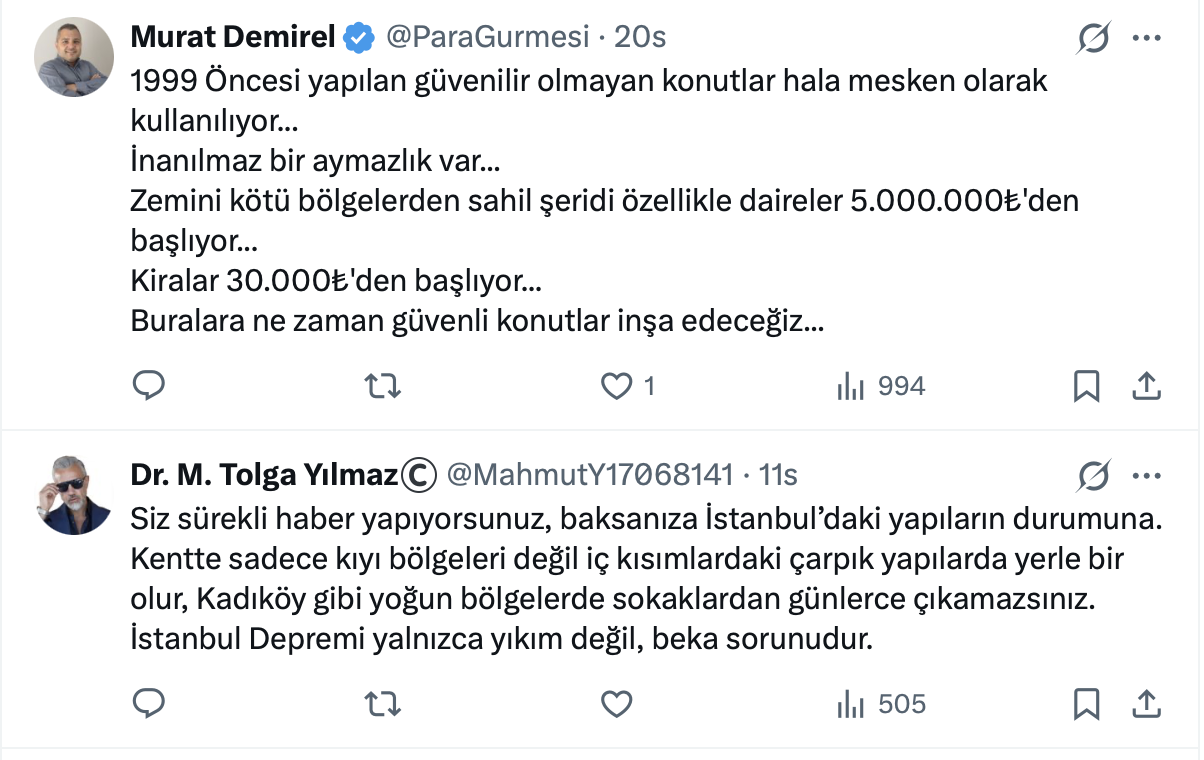Reply to Murat Demirel's tweet
1204x760 pixels.
coord(149,386)
